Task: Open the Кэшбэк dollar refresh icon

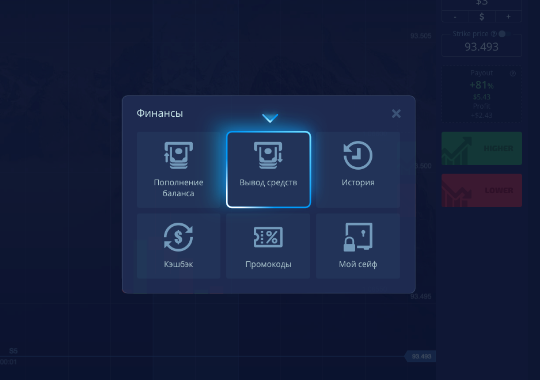Action: click(178, 237)
